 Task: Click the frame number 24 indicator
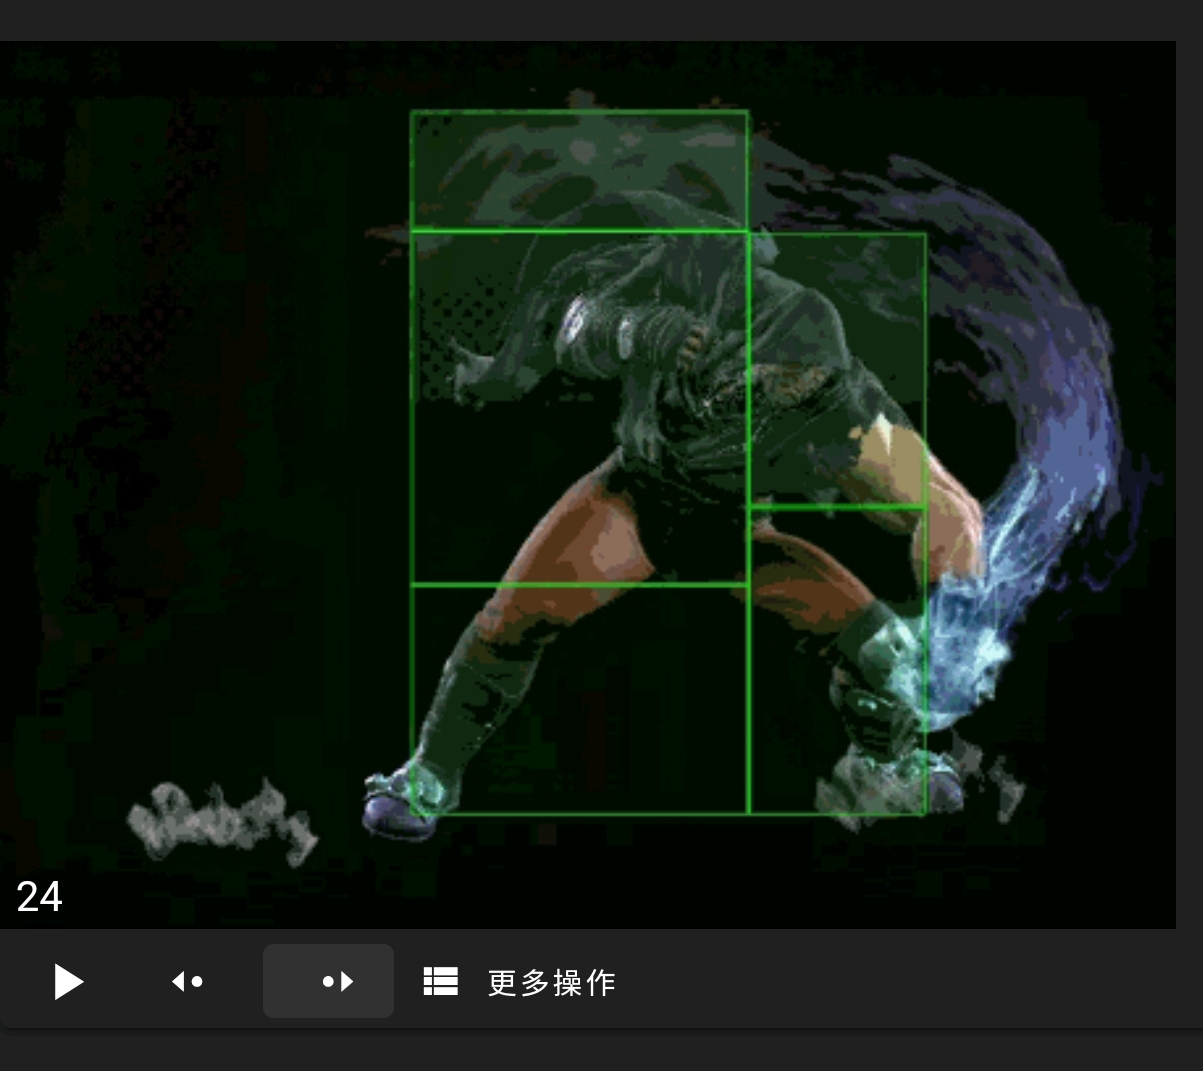(x=40, y=897)
